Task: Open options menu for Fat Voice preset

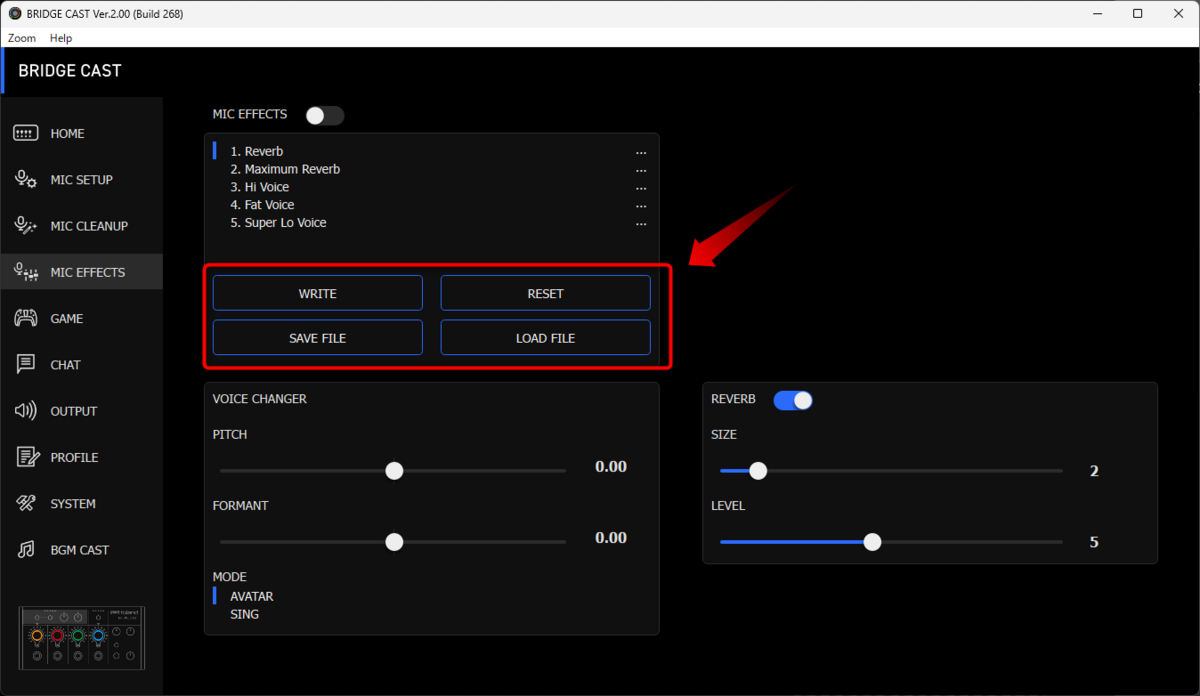Action: tap(641, 206)
